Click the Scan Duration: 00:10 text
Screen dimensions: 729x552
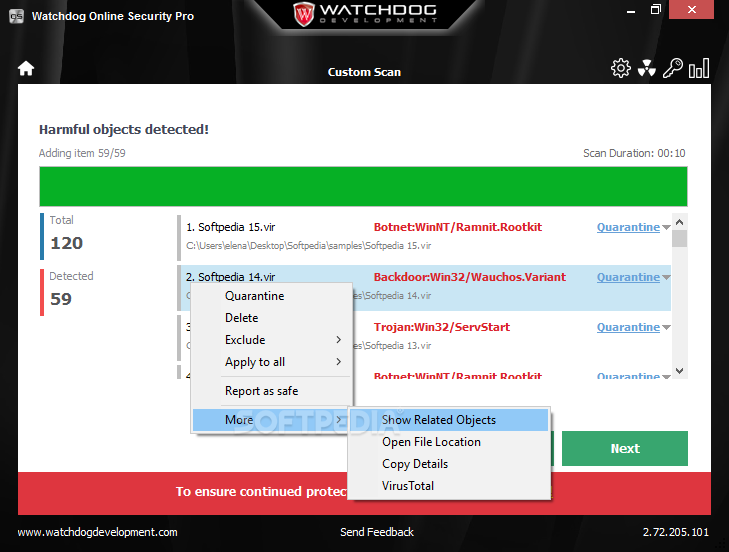634,153
